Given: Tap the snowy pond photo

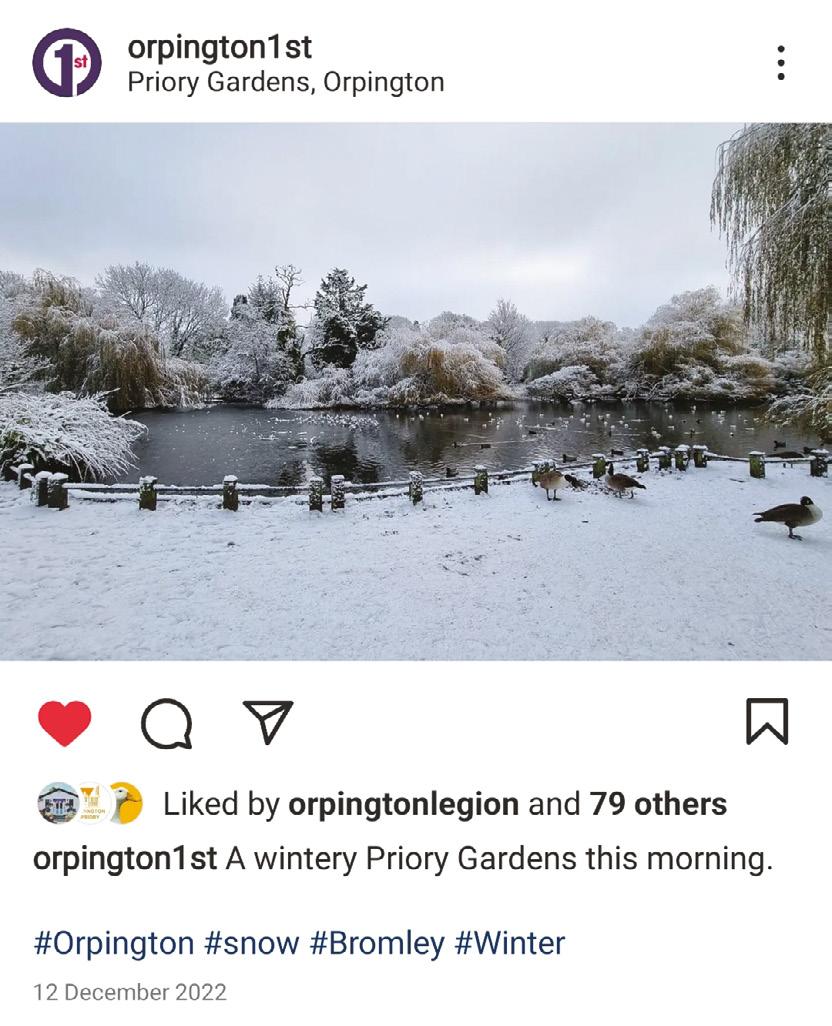Looking at the screenshot, I should 416,391.
